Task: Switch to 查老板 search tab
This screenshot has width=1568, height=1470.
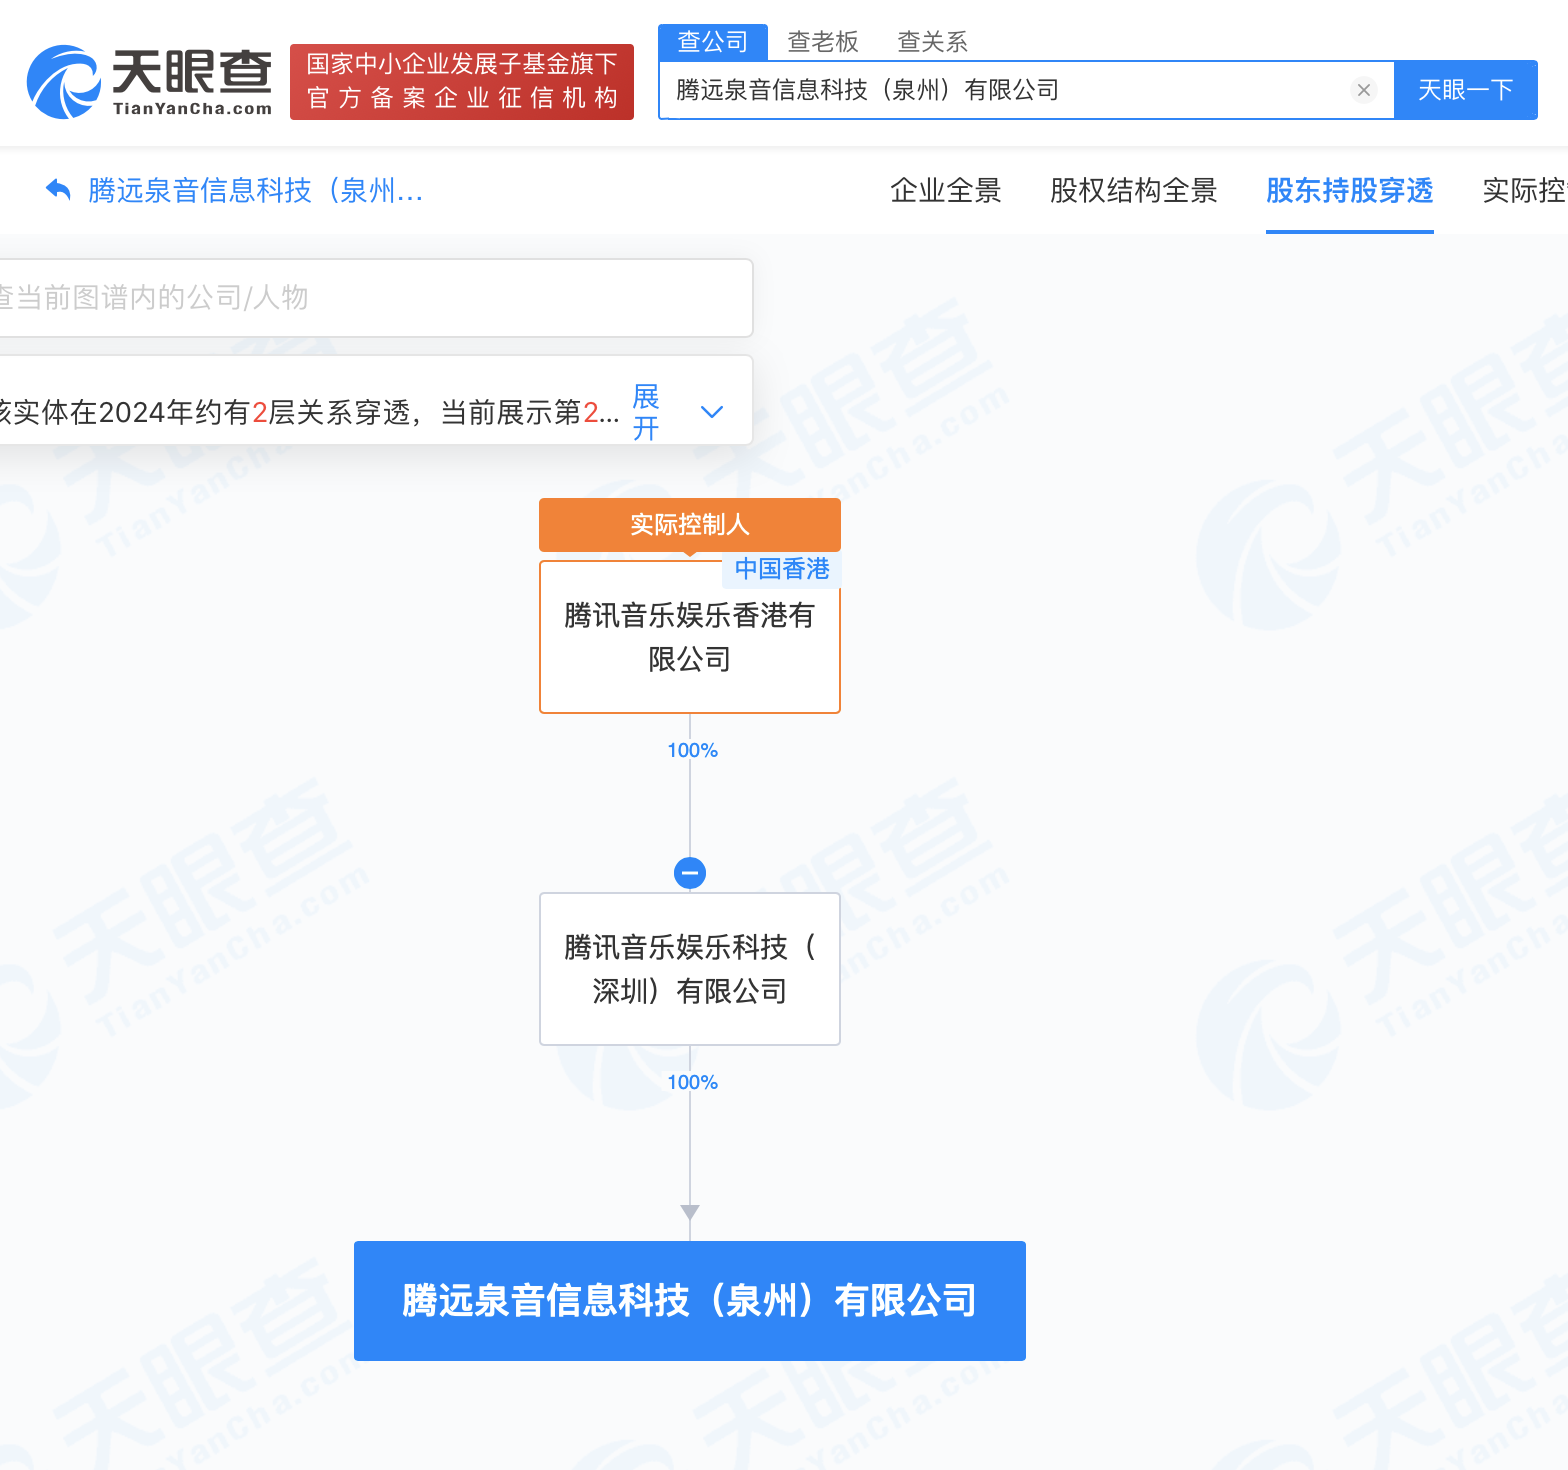Action: coord(823,42)
